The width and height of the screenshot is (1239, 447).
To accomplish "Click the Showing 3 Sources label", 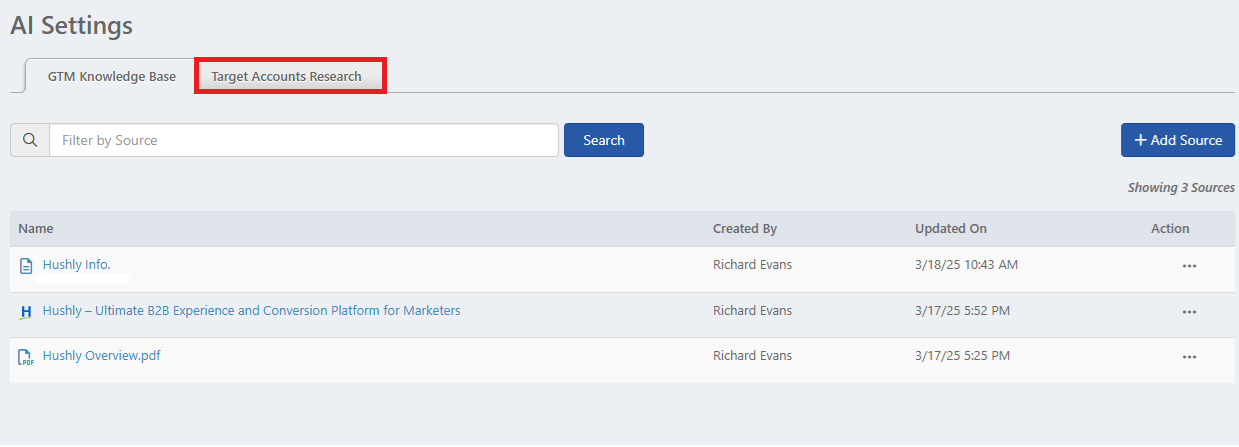I will pyautogui.click(x=1181, y=188).
